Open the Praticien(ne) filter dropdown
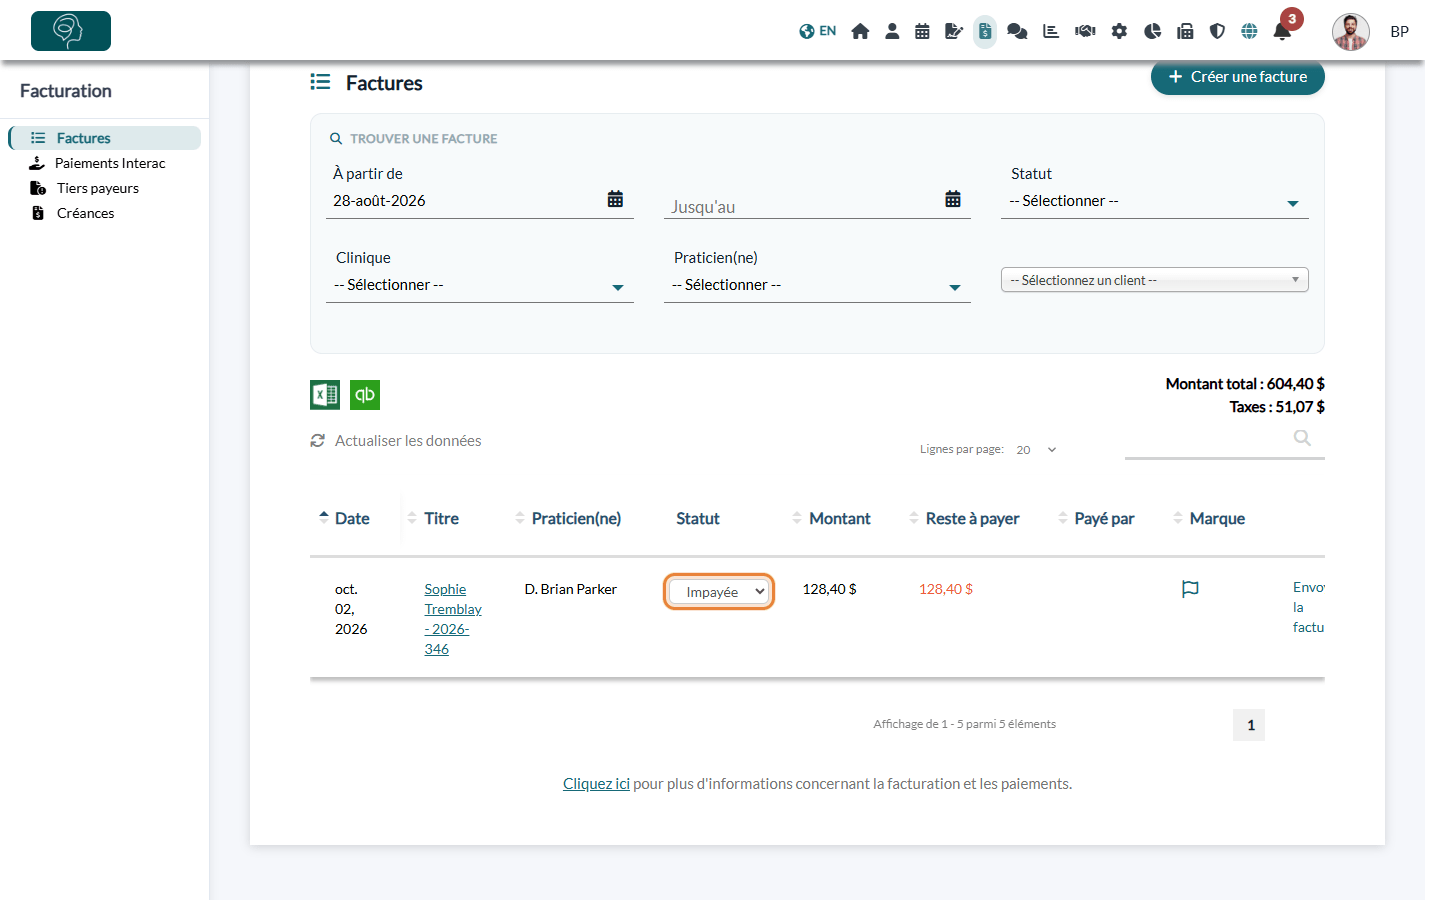The width and height of the screenshot is (1440, 900). (x=817, y=285)
